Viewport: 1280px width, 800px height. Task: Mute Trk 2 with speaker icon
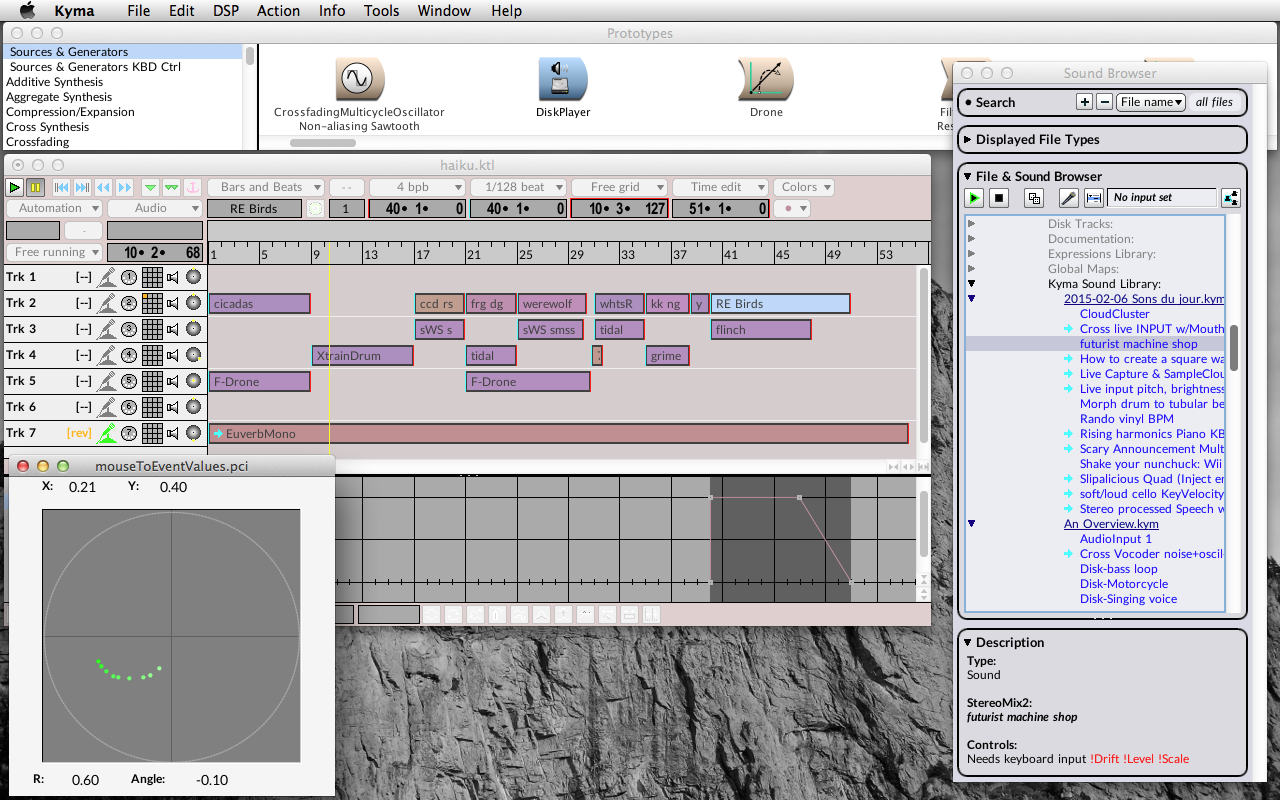point(173,303)
